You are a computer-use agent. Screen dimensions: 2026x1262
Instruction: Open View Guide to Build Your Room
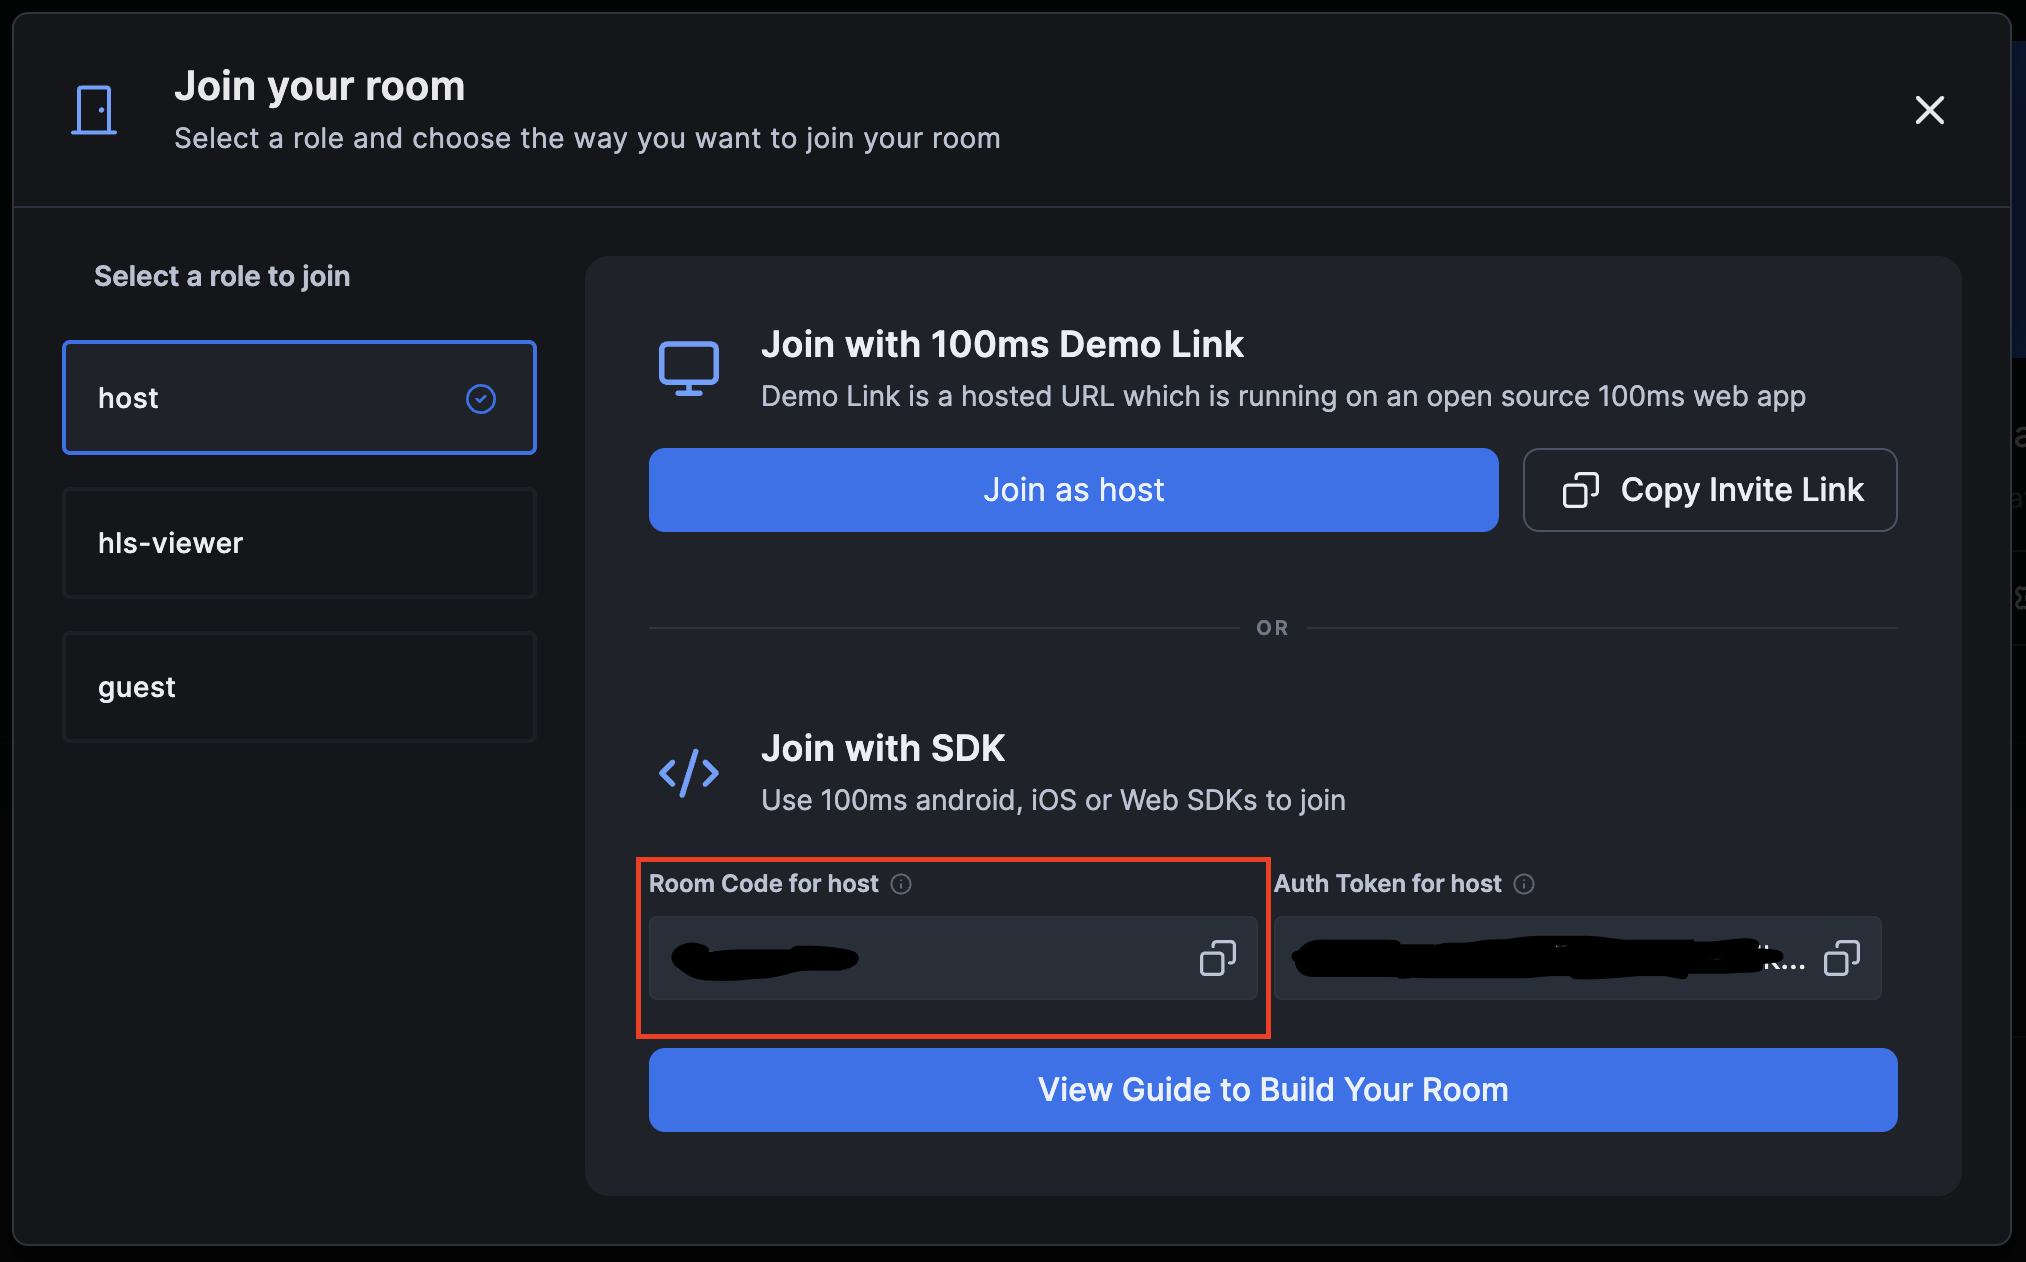point(1272,1090)
